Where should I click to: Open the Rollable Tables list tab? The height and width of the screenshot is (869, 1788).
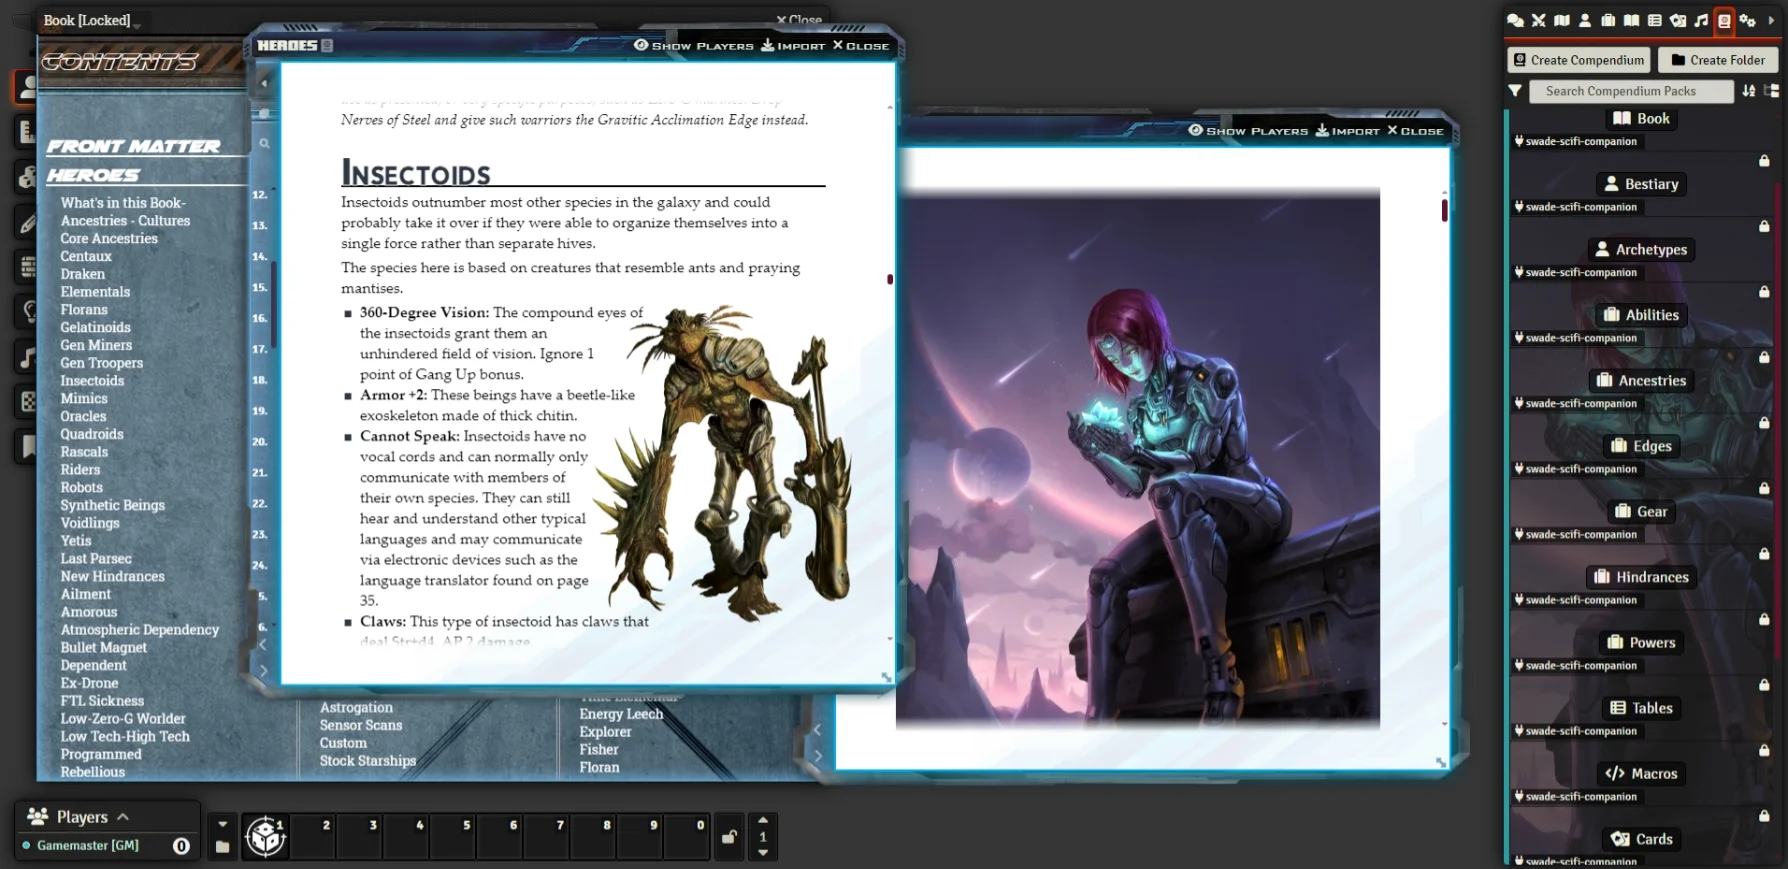click(x=1654, y=20)
